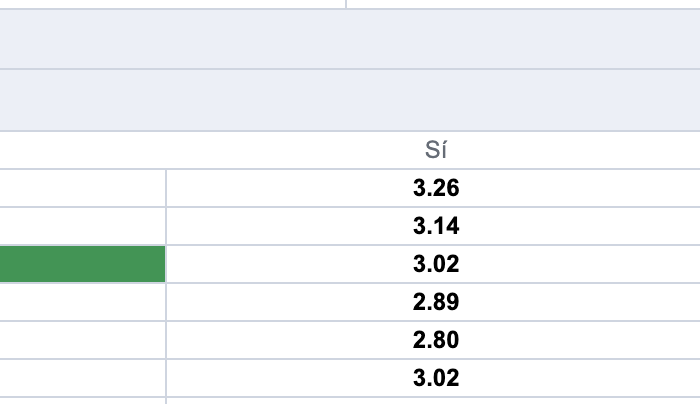The image size is (700, 404).
Task: Select the empty cell left of 3.26
Action: 82,188
